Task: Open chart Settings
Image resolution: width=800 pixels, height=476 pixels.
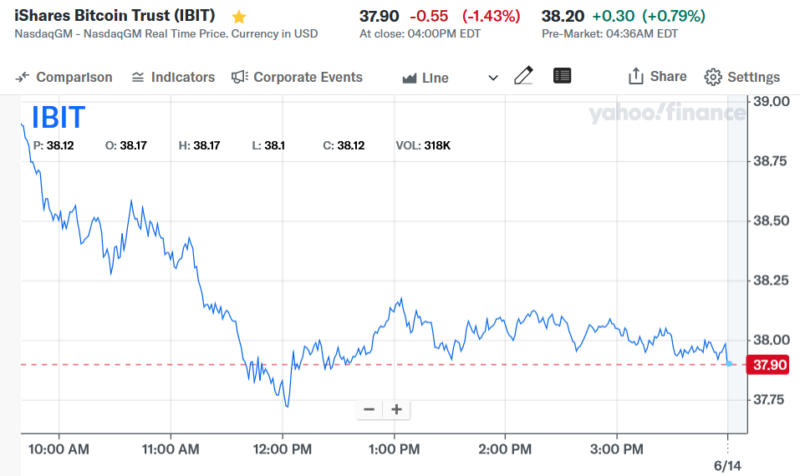Action: pos(741,77)
